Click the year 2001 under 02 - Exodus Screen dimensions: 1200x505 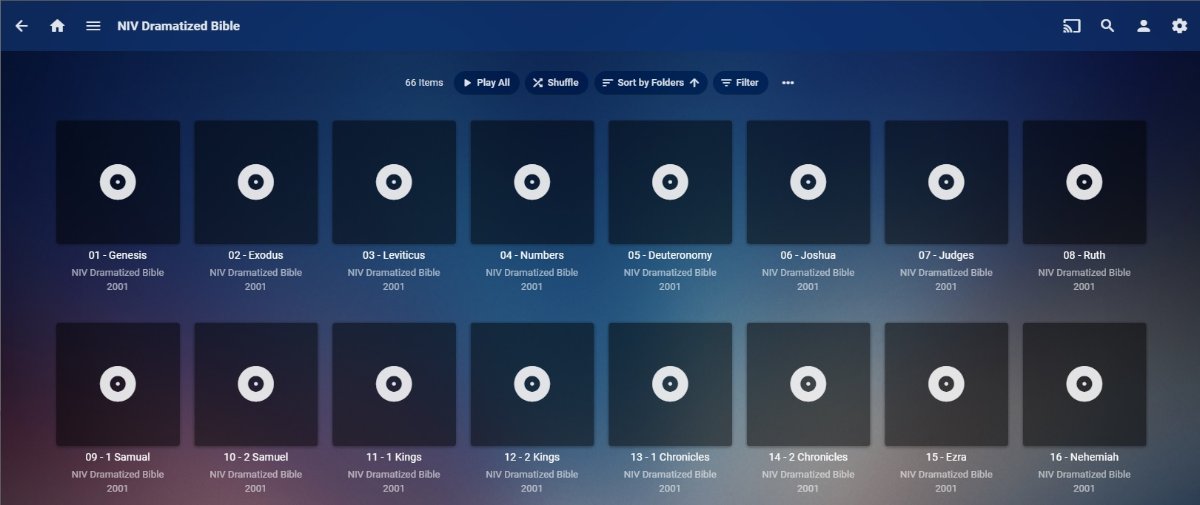pos(256,287)
